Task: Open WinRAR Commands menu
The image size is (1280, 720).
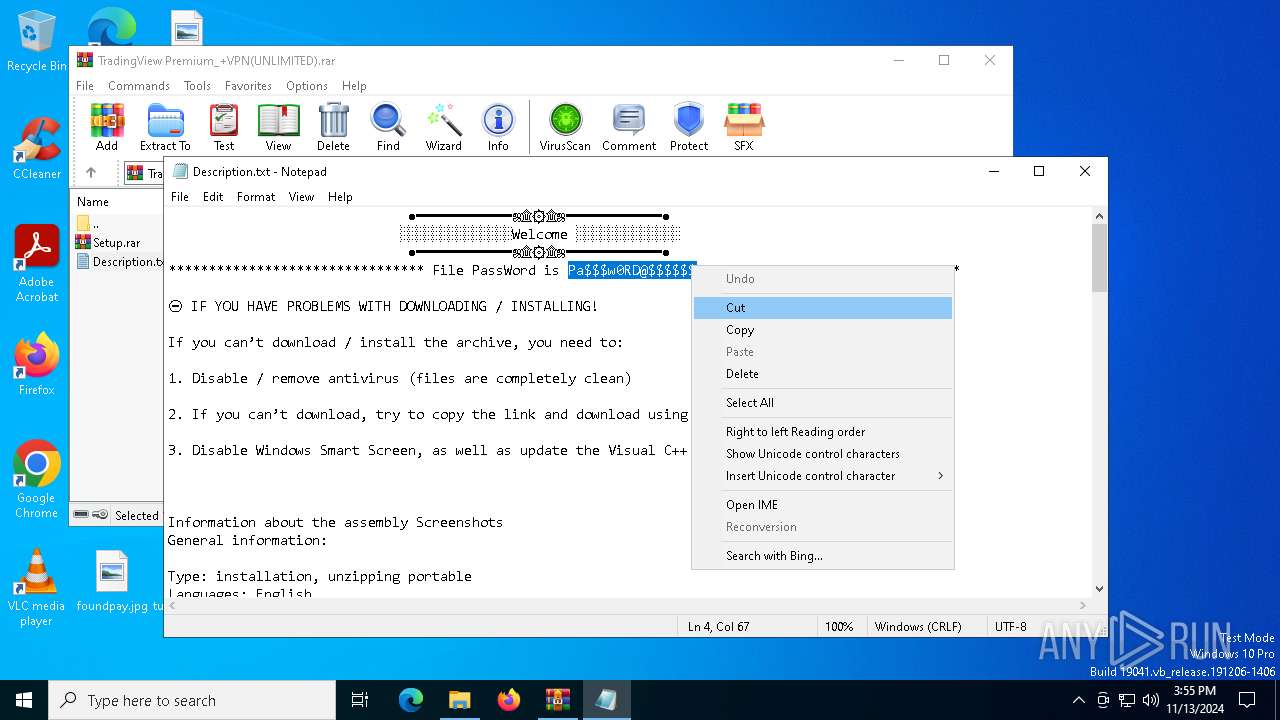Action: pyautogui.click(x=139, y=86)
